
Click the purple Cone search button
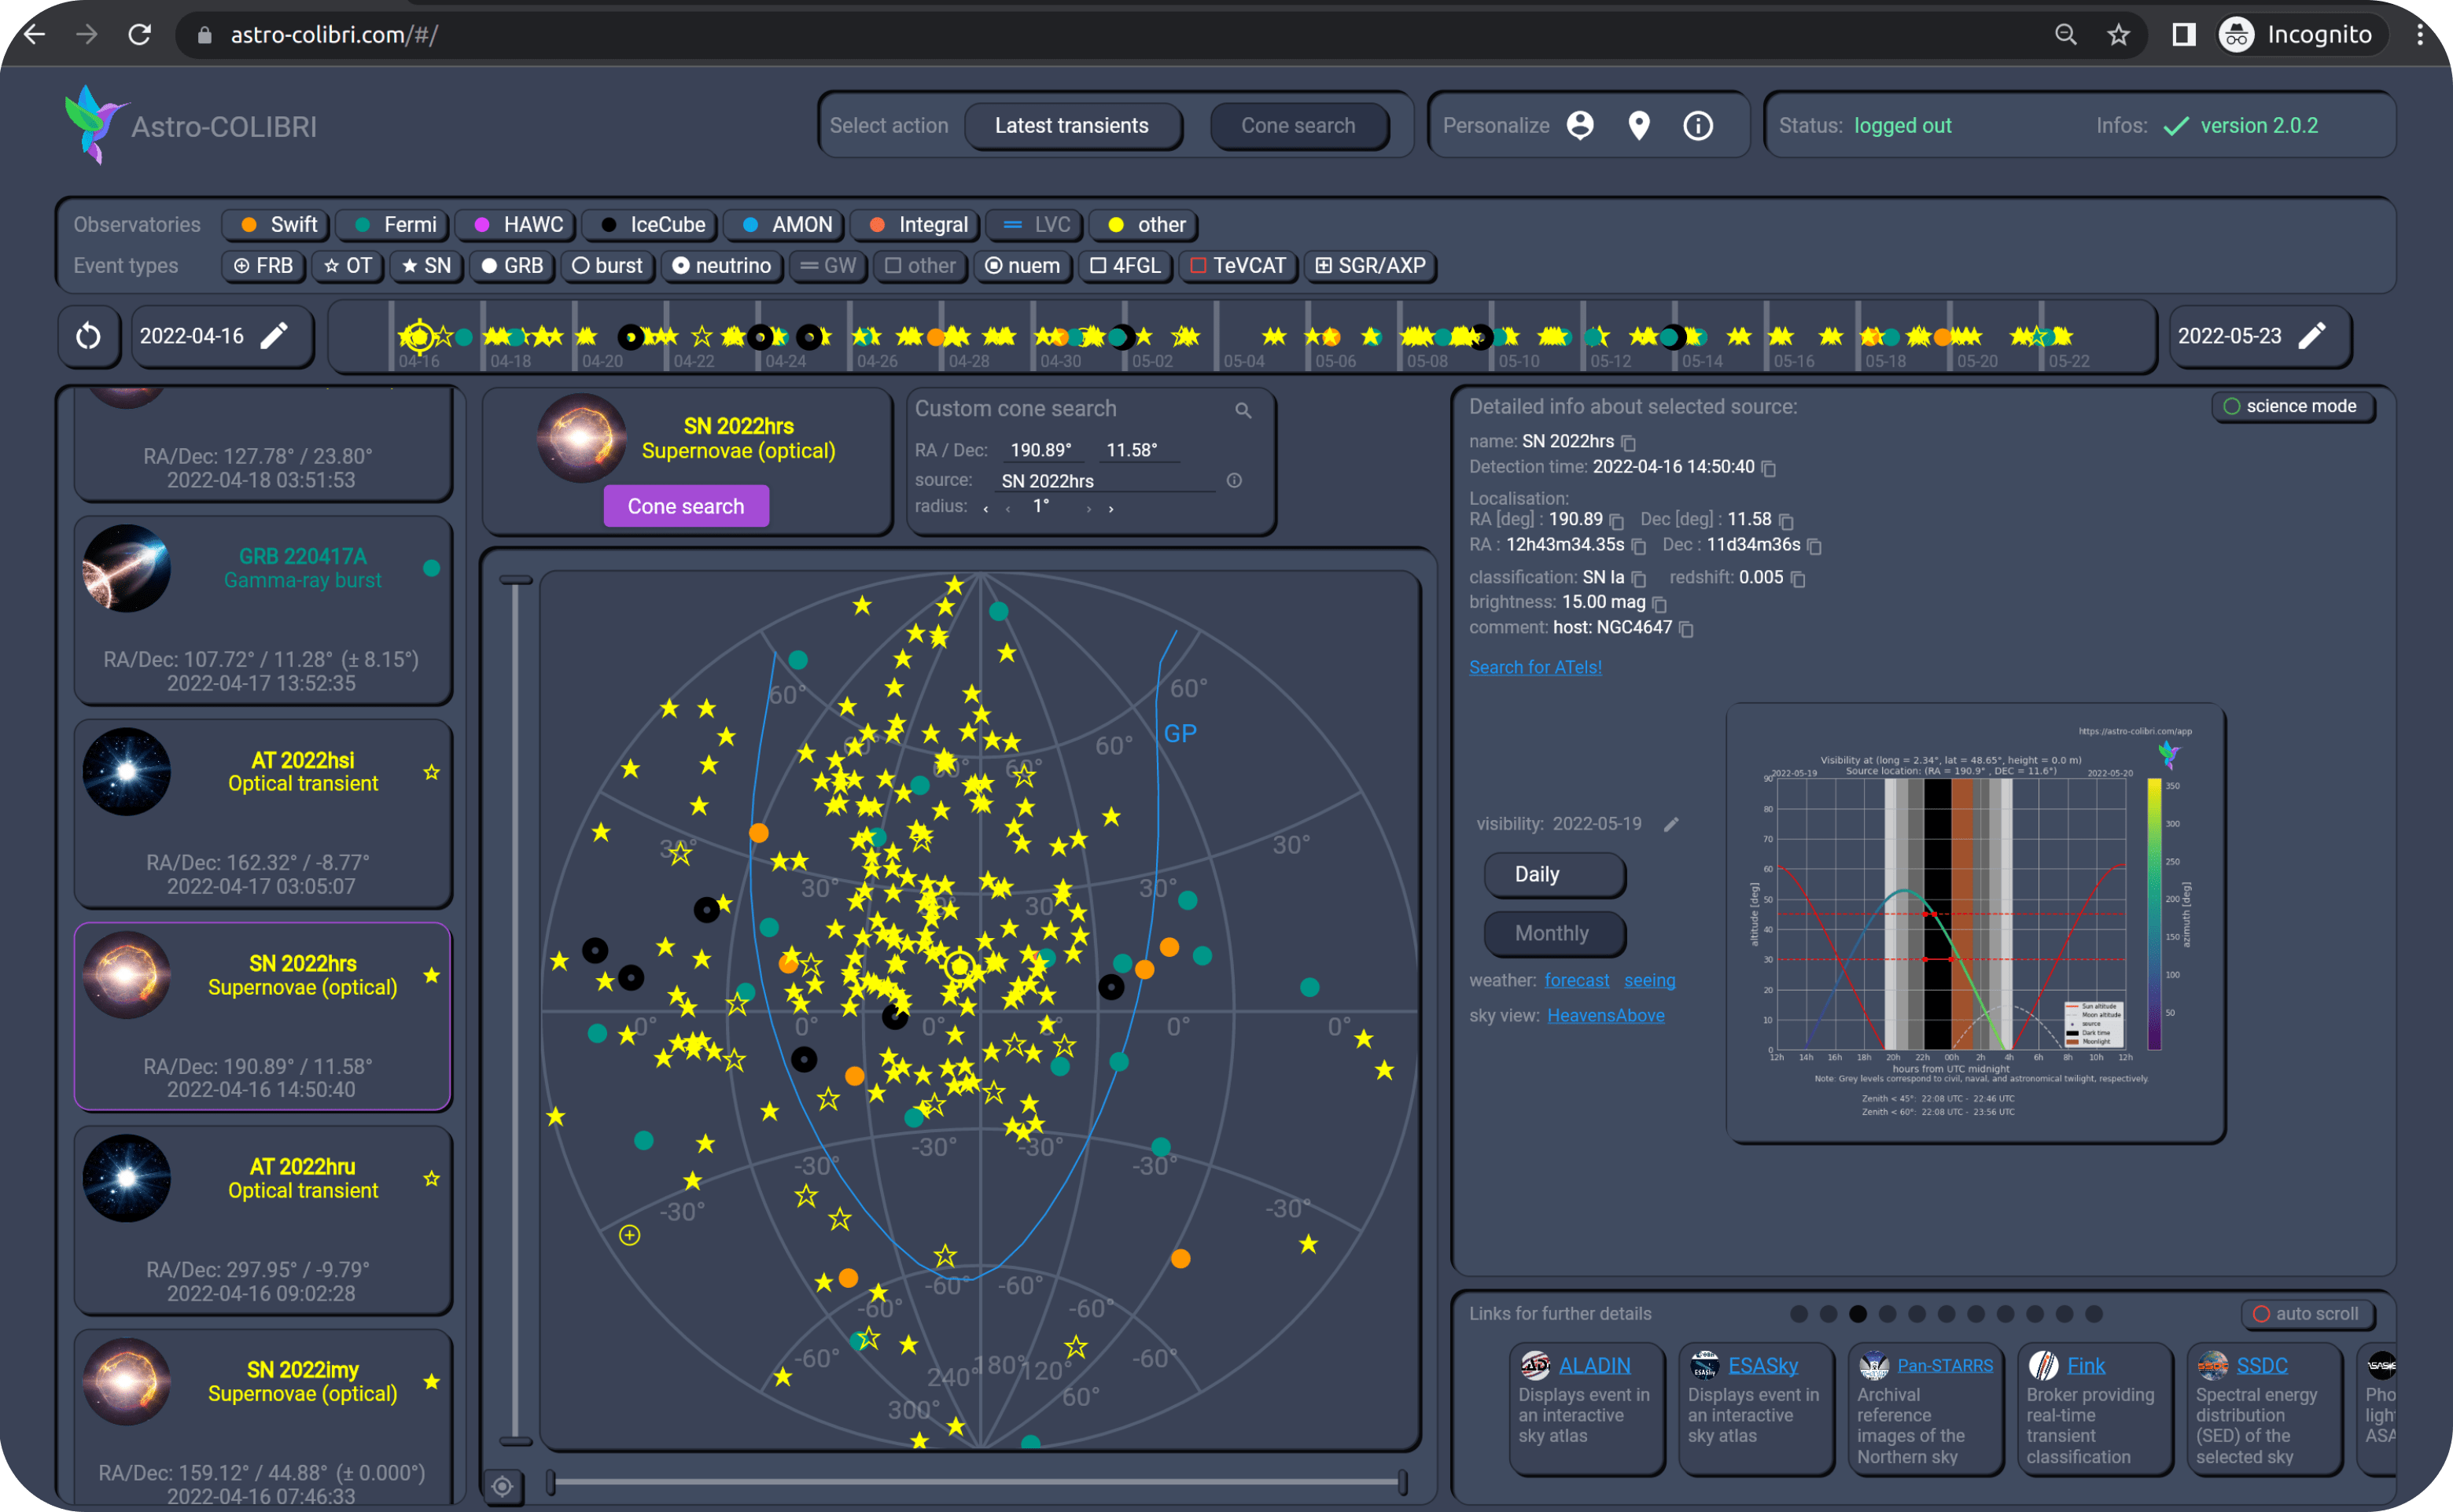click(686, 507)
